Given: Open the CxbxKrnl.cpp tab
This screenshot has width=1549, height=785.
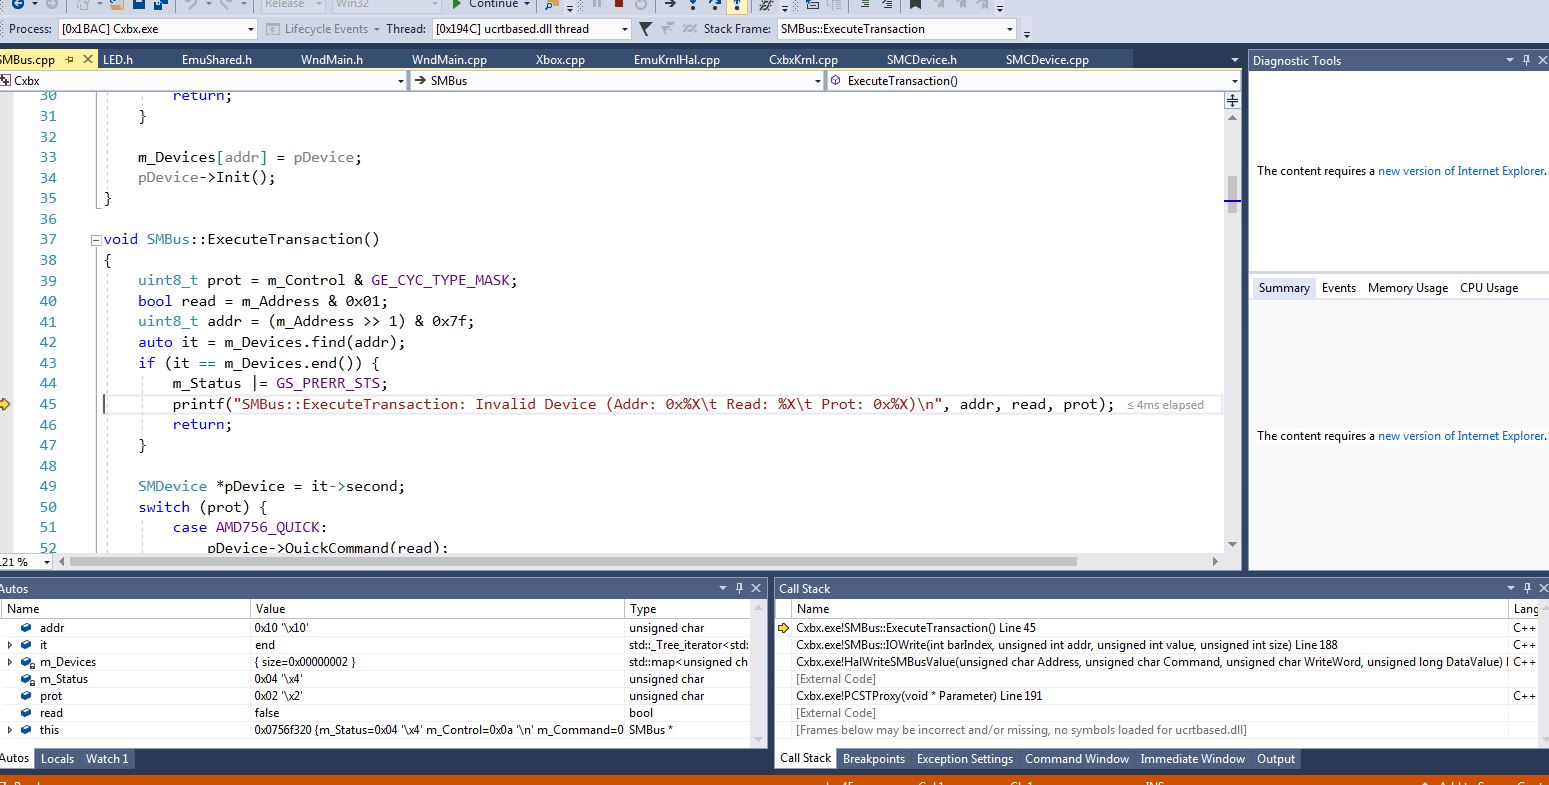Looking at the screenshot, I should (x=803, y=60).
